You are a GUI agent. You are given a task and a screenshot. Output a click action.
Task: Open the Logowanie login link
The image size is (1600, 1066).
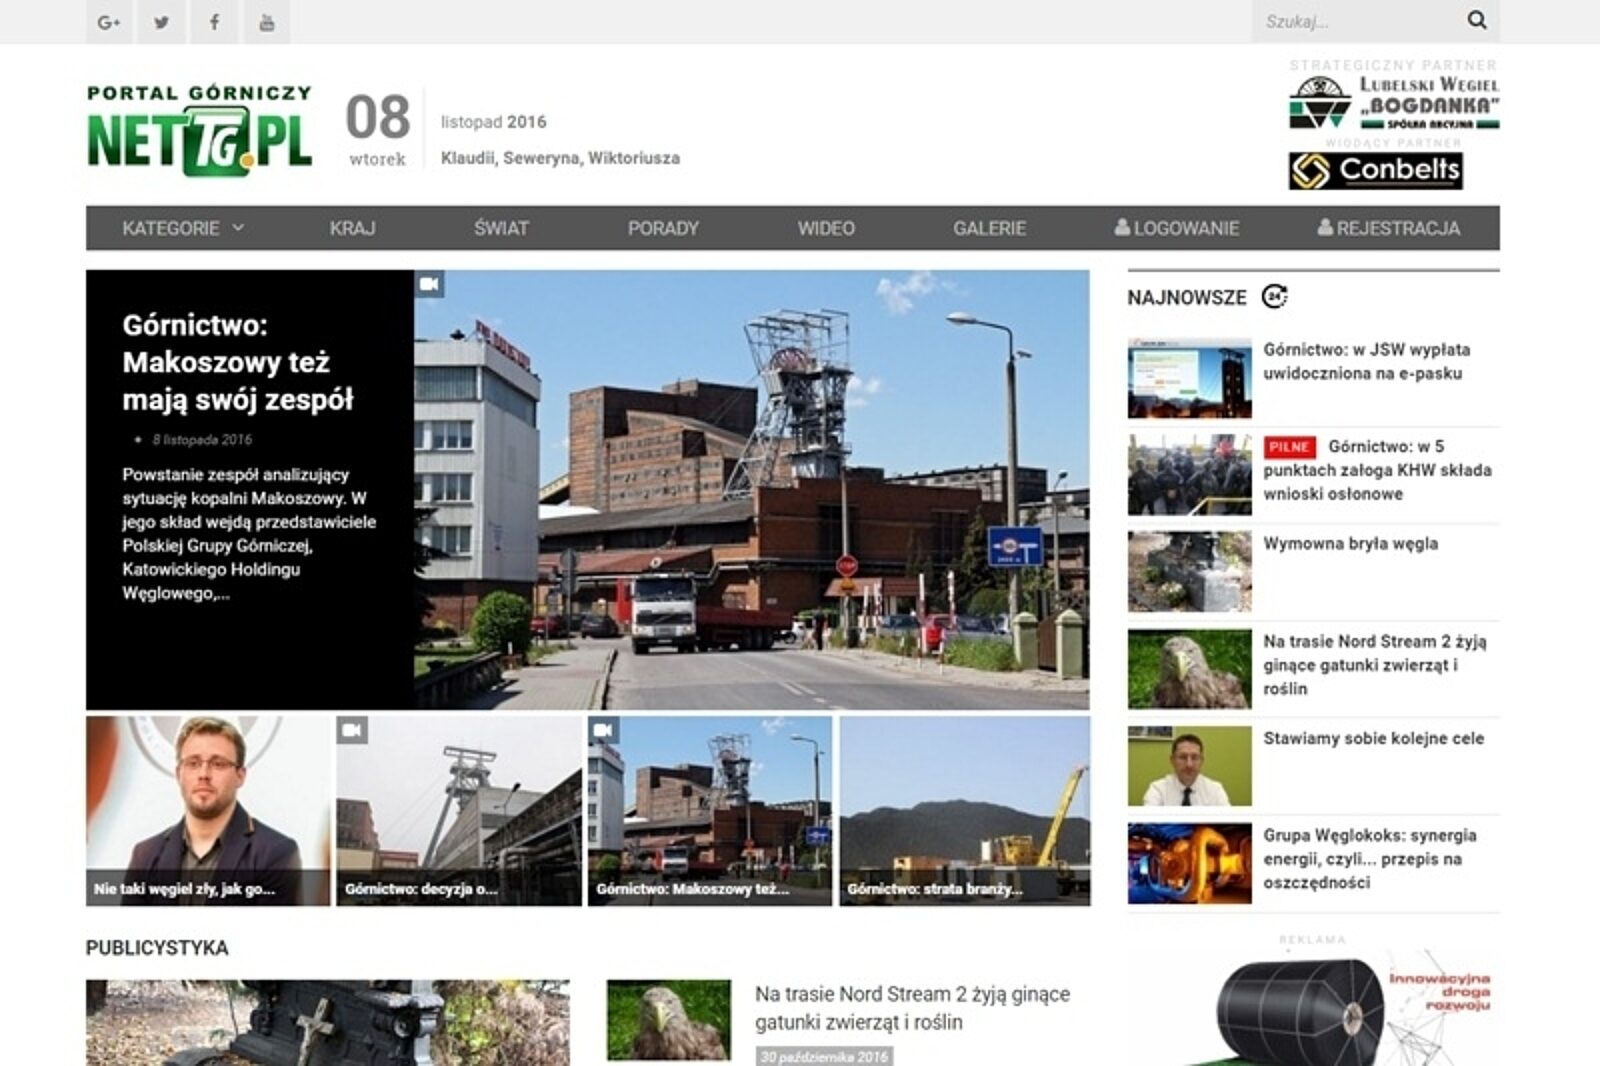[1177, 228]
